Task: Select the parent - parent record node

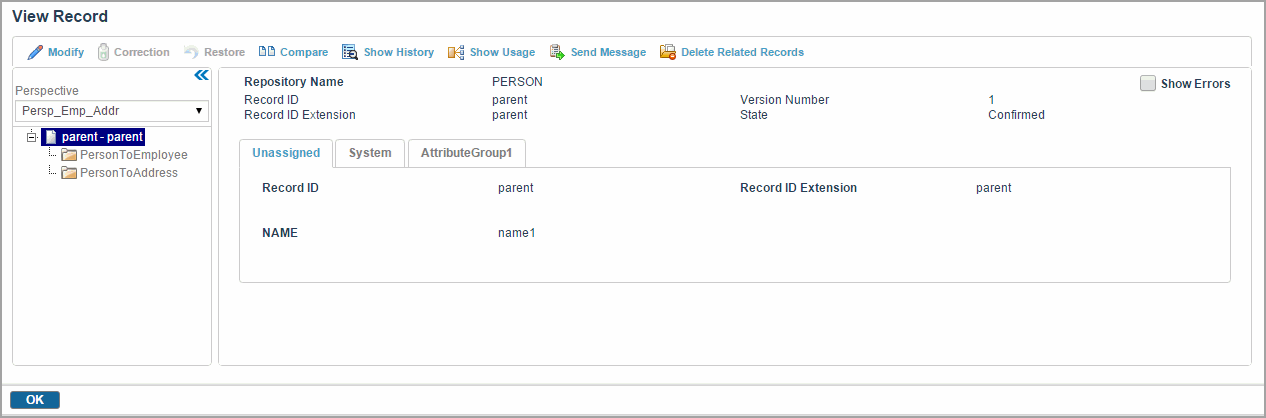Action: pyautogui.click(x=102, y=137)
